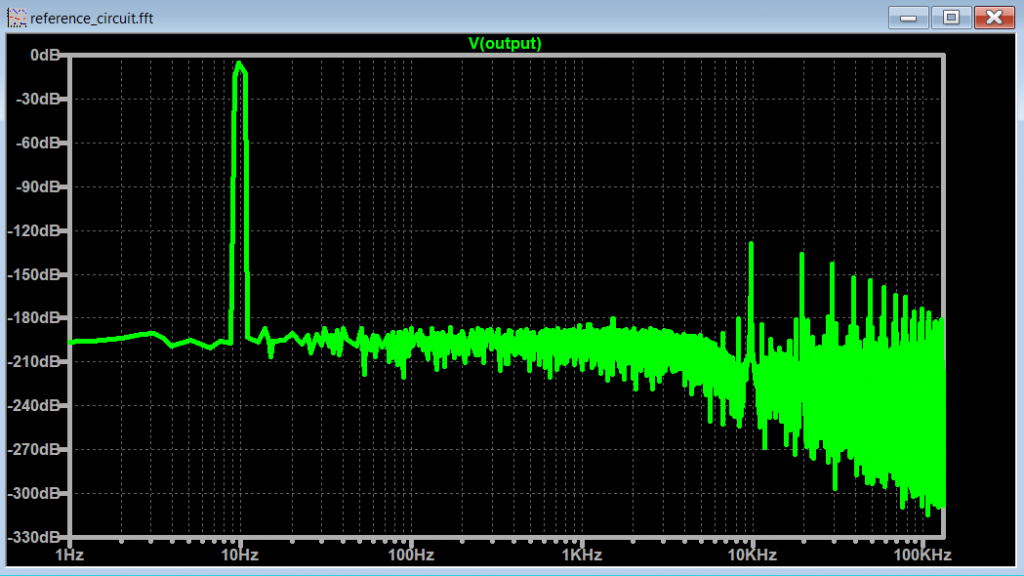Maximize the FFT plot window
Viewport: 1024px width, 576px height.
pyautogui.click(x=951, y=17)
